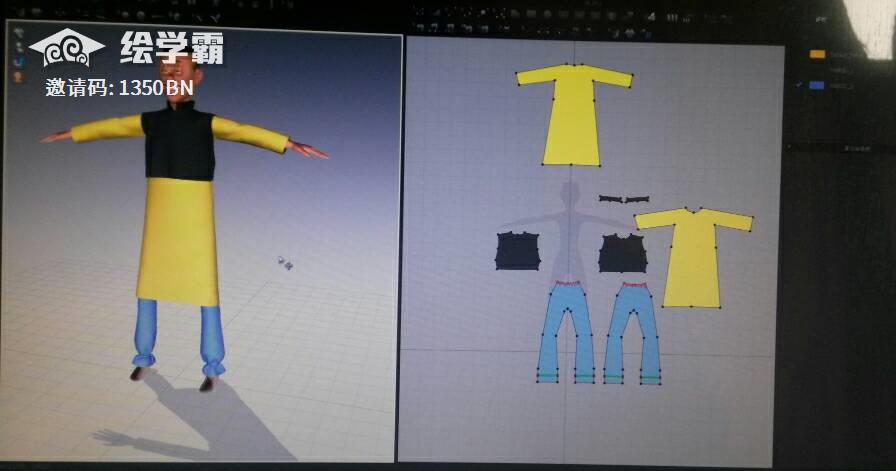Select the left dark collar pattern strip
Viewport: 896px width, 471px height.
coord(611,199)
